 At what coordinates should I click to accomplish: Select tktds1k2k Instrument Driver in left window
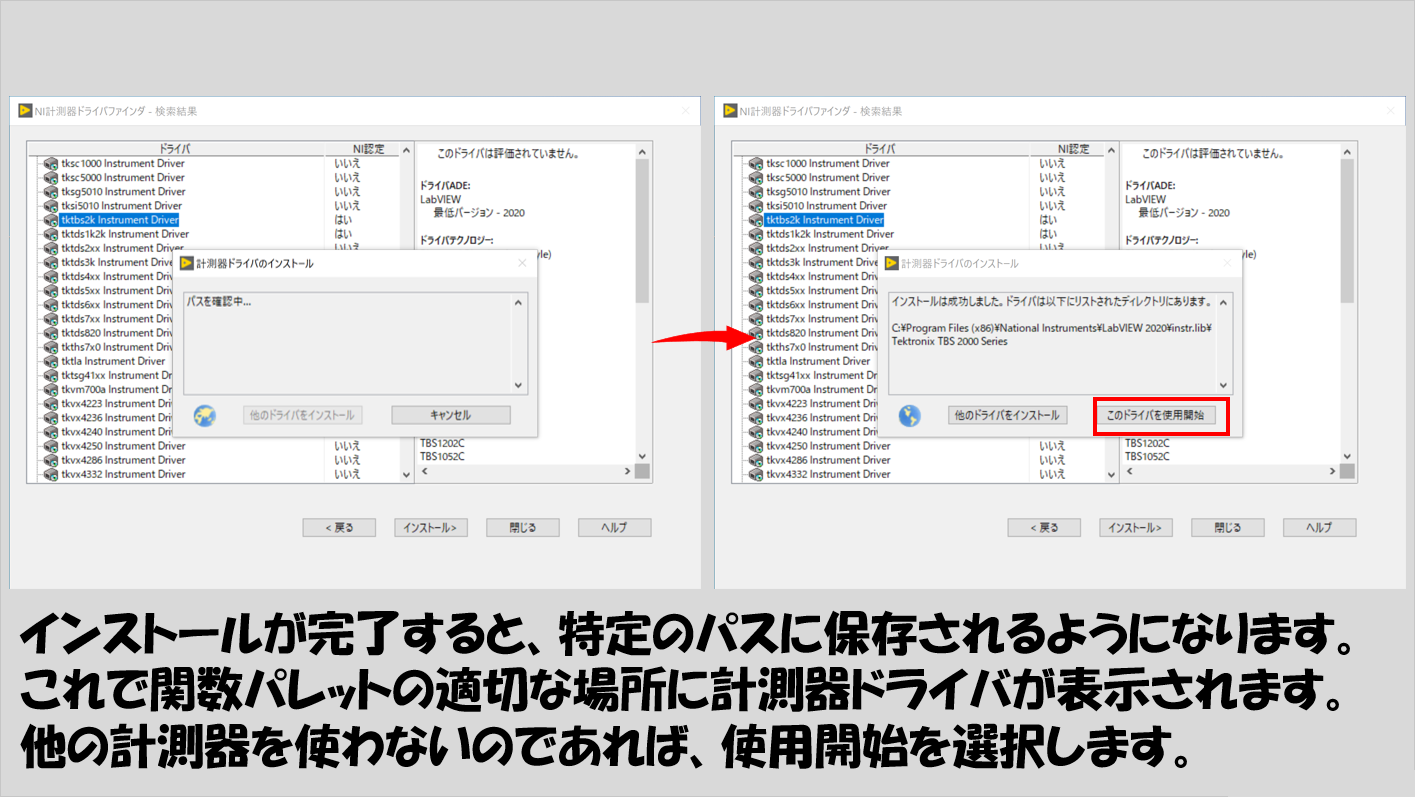click(x=125, y=234)
